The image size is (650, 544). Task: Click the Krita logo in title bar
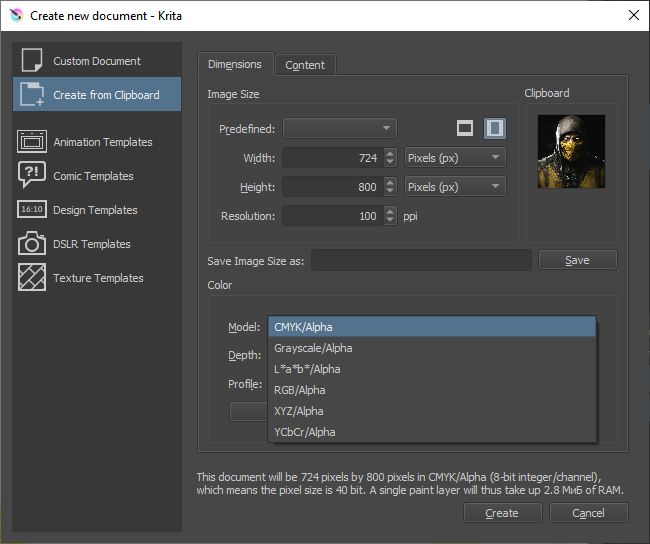[15, 16]
